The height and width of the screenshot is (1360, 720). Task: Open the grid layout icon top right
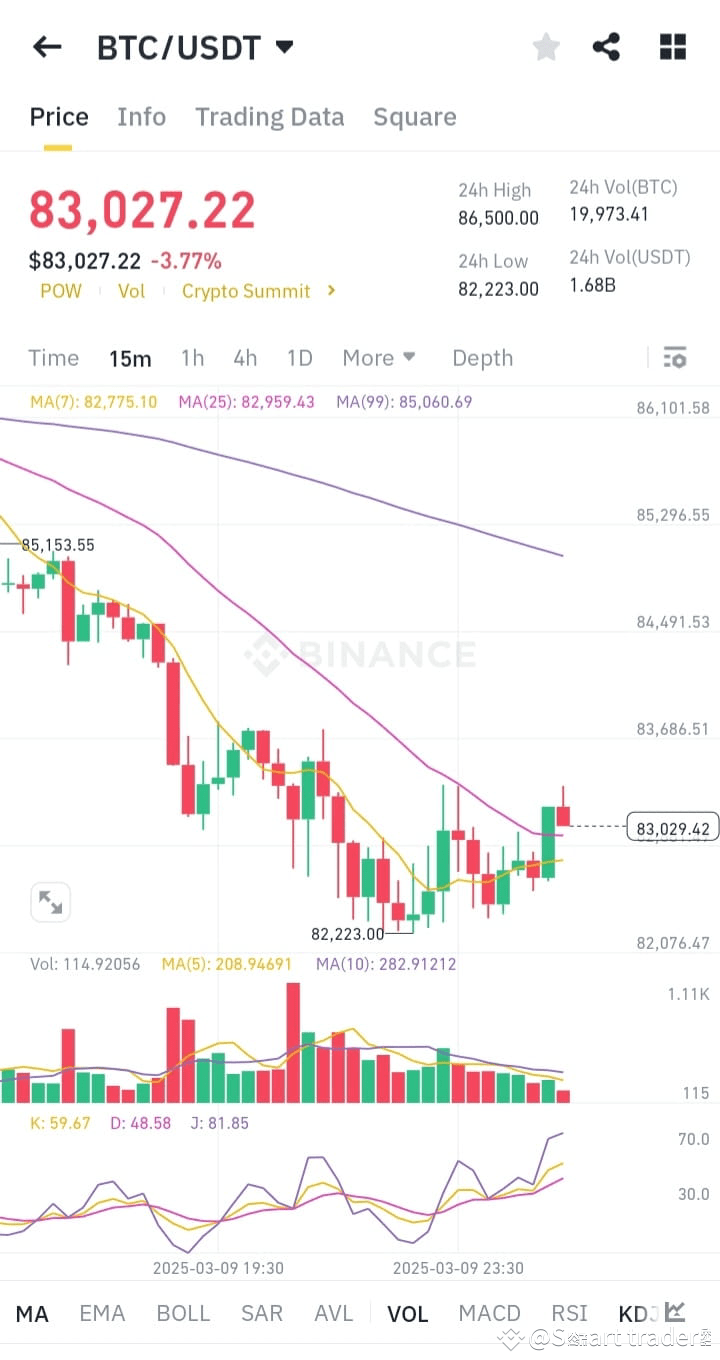[x=672, y=46]
